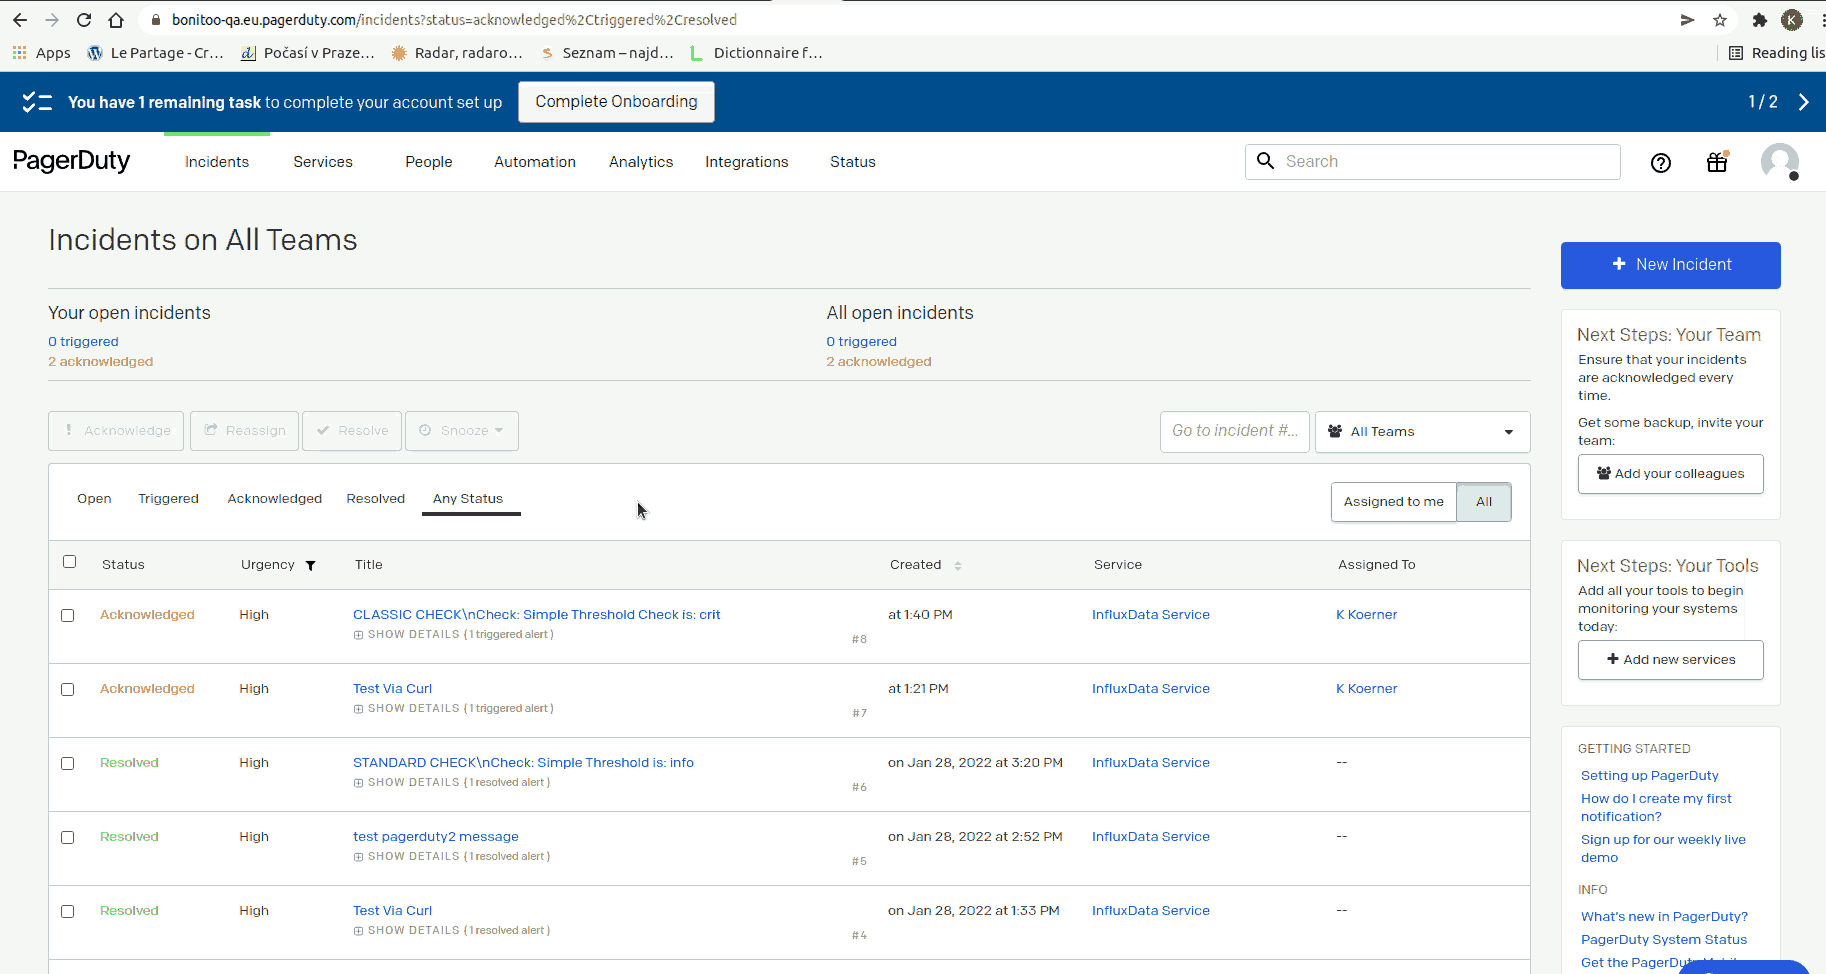Open the browser extensions puzzle icon
1826x974 pixels.
point(1759,20)
